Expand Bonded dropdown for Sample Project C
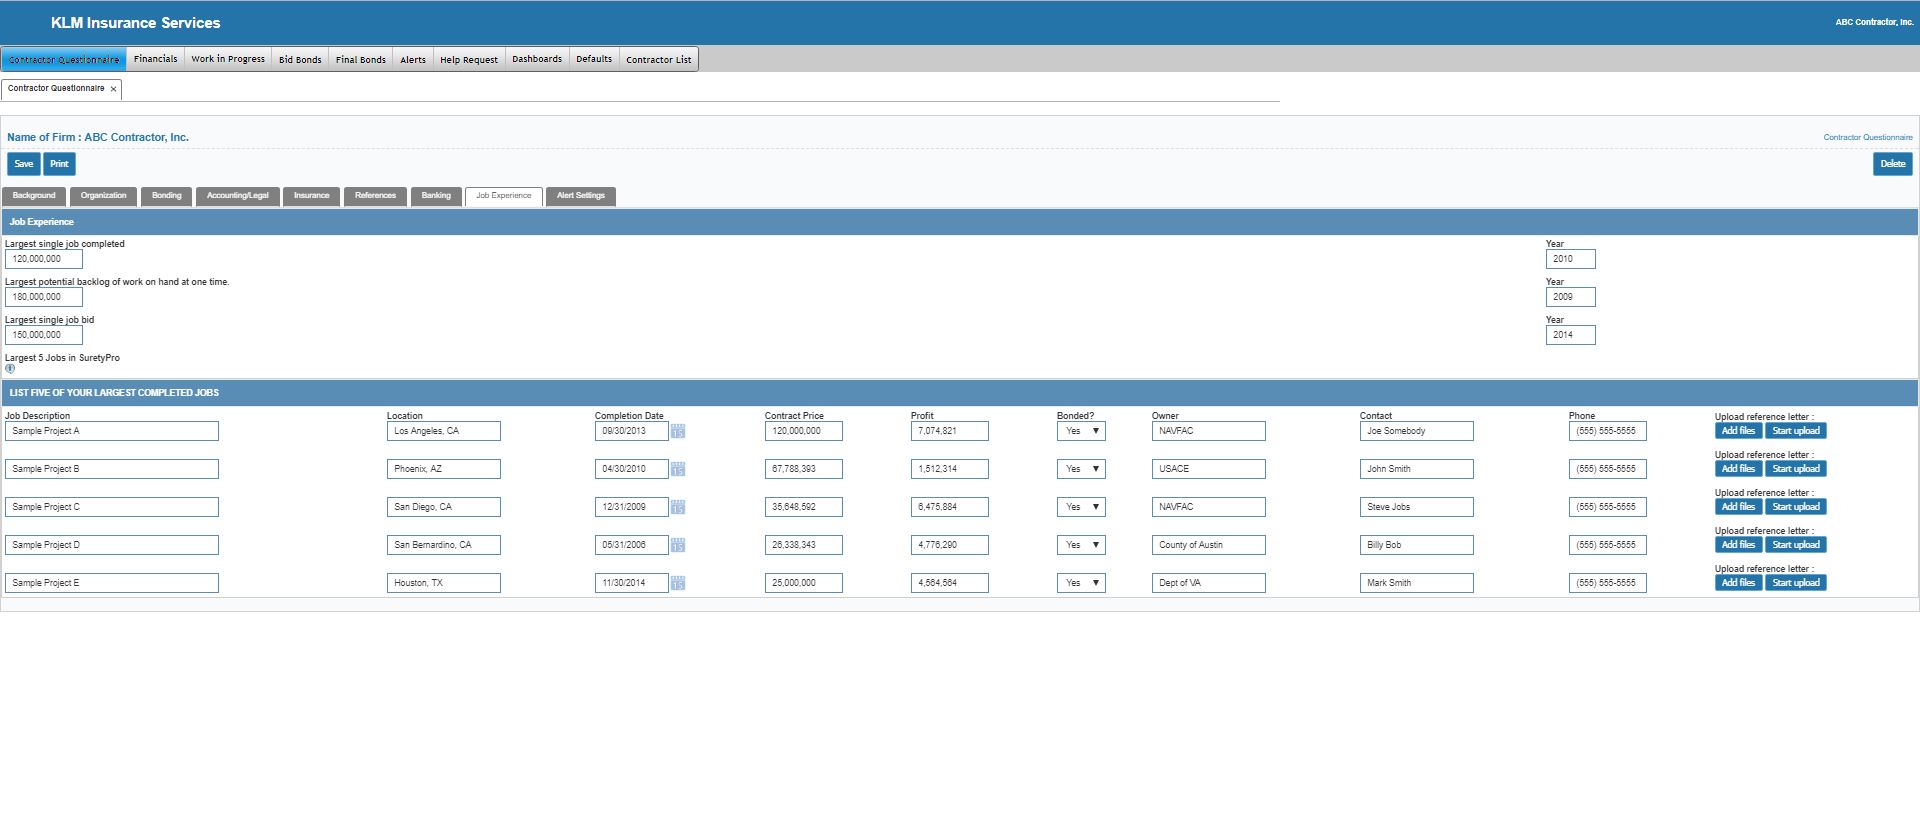The image size is (1920, 831). tap(1081, 507)
